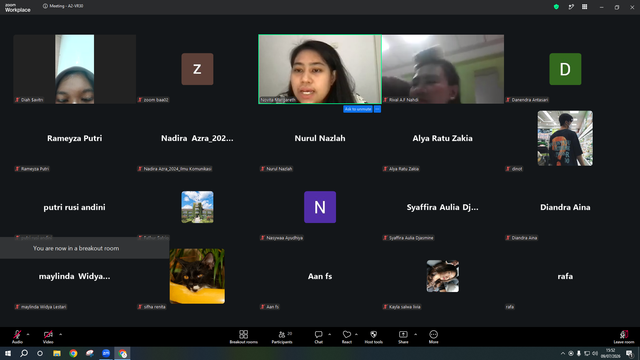Select the Nadira Azra_202... participant tile

pos(197,138)
